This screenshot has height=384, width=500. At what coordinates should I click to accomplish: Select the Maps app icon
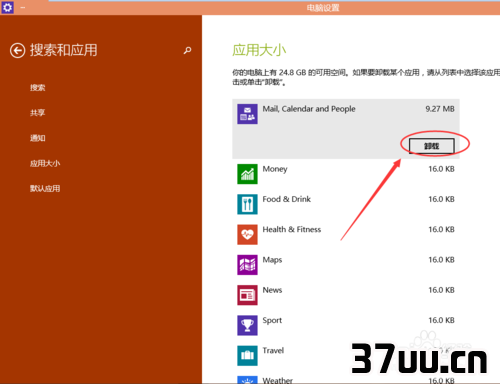click(x=247, y=265)
